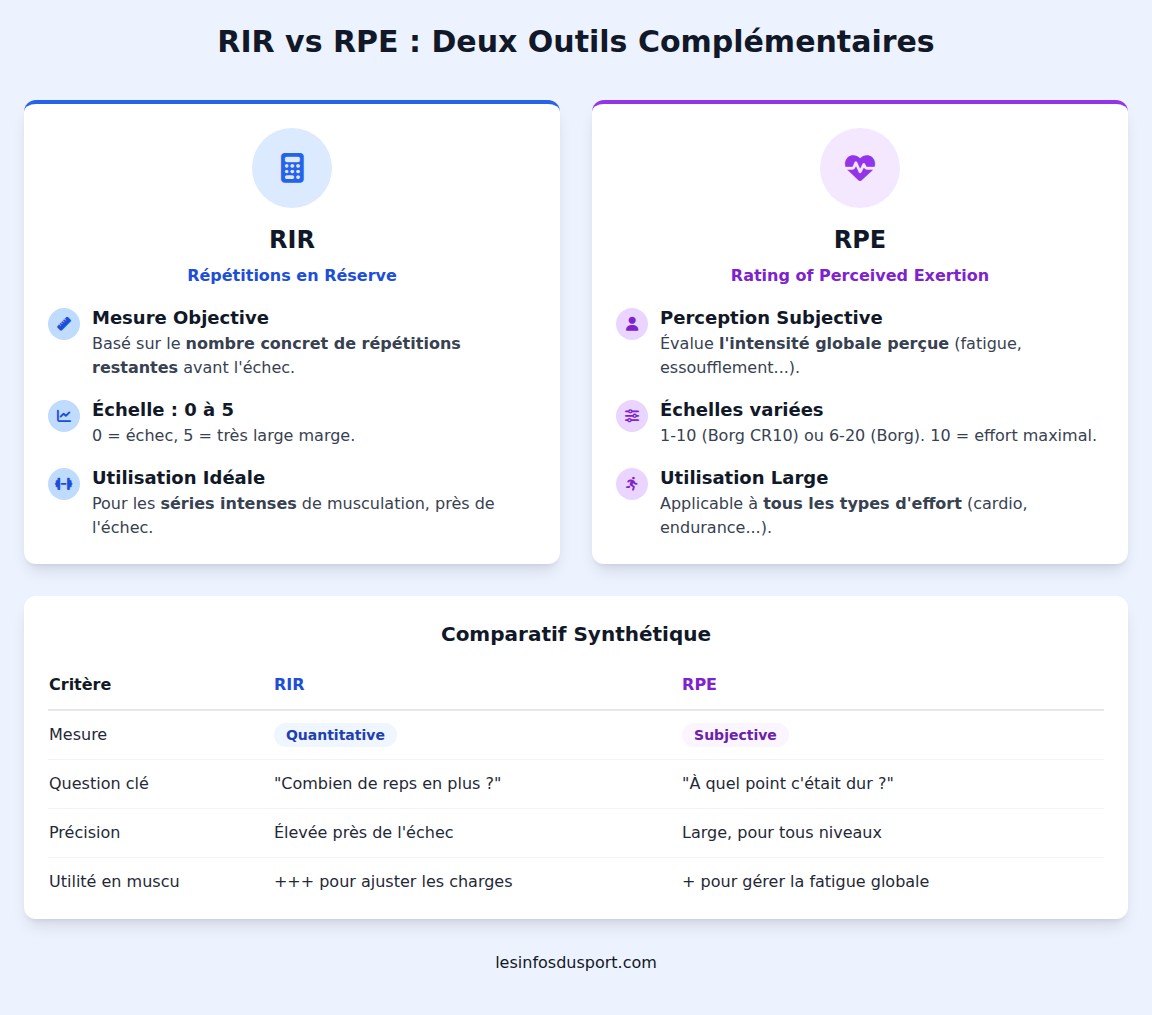Click the heart pulse icon above RPE
This screenshot has height=1015, width=1152.
[x=860, y=168]
